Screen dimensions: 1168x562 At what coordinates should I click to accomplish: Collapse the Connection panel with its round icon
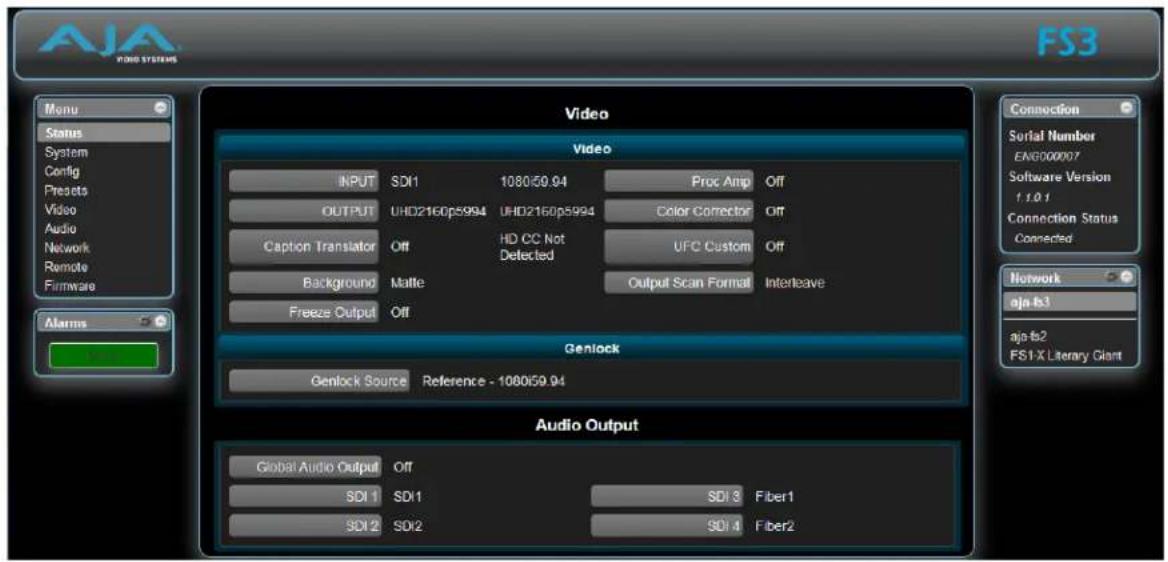pyautogui.click(x=1126, y=109)
